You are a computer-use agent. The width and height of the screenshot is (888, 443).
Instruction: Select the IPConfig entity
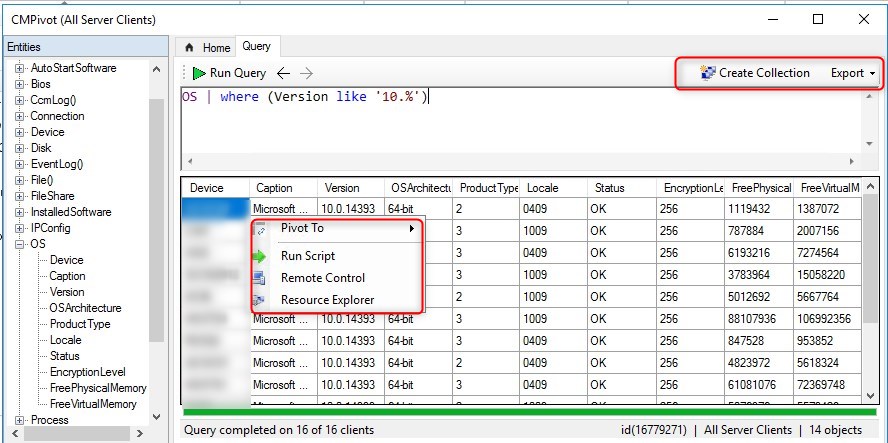(50, 228)
